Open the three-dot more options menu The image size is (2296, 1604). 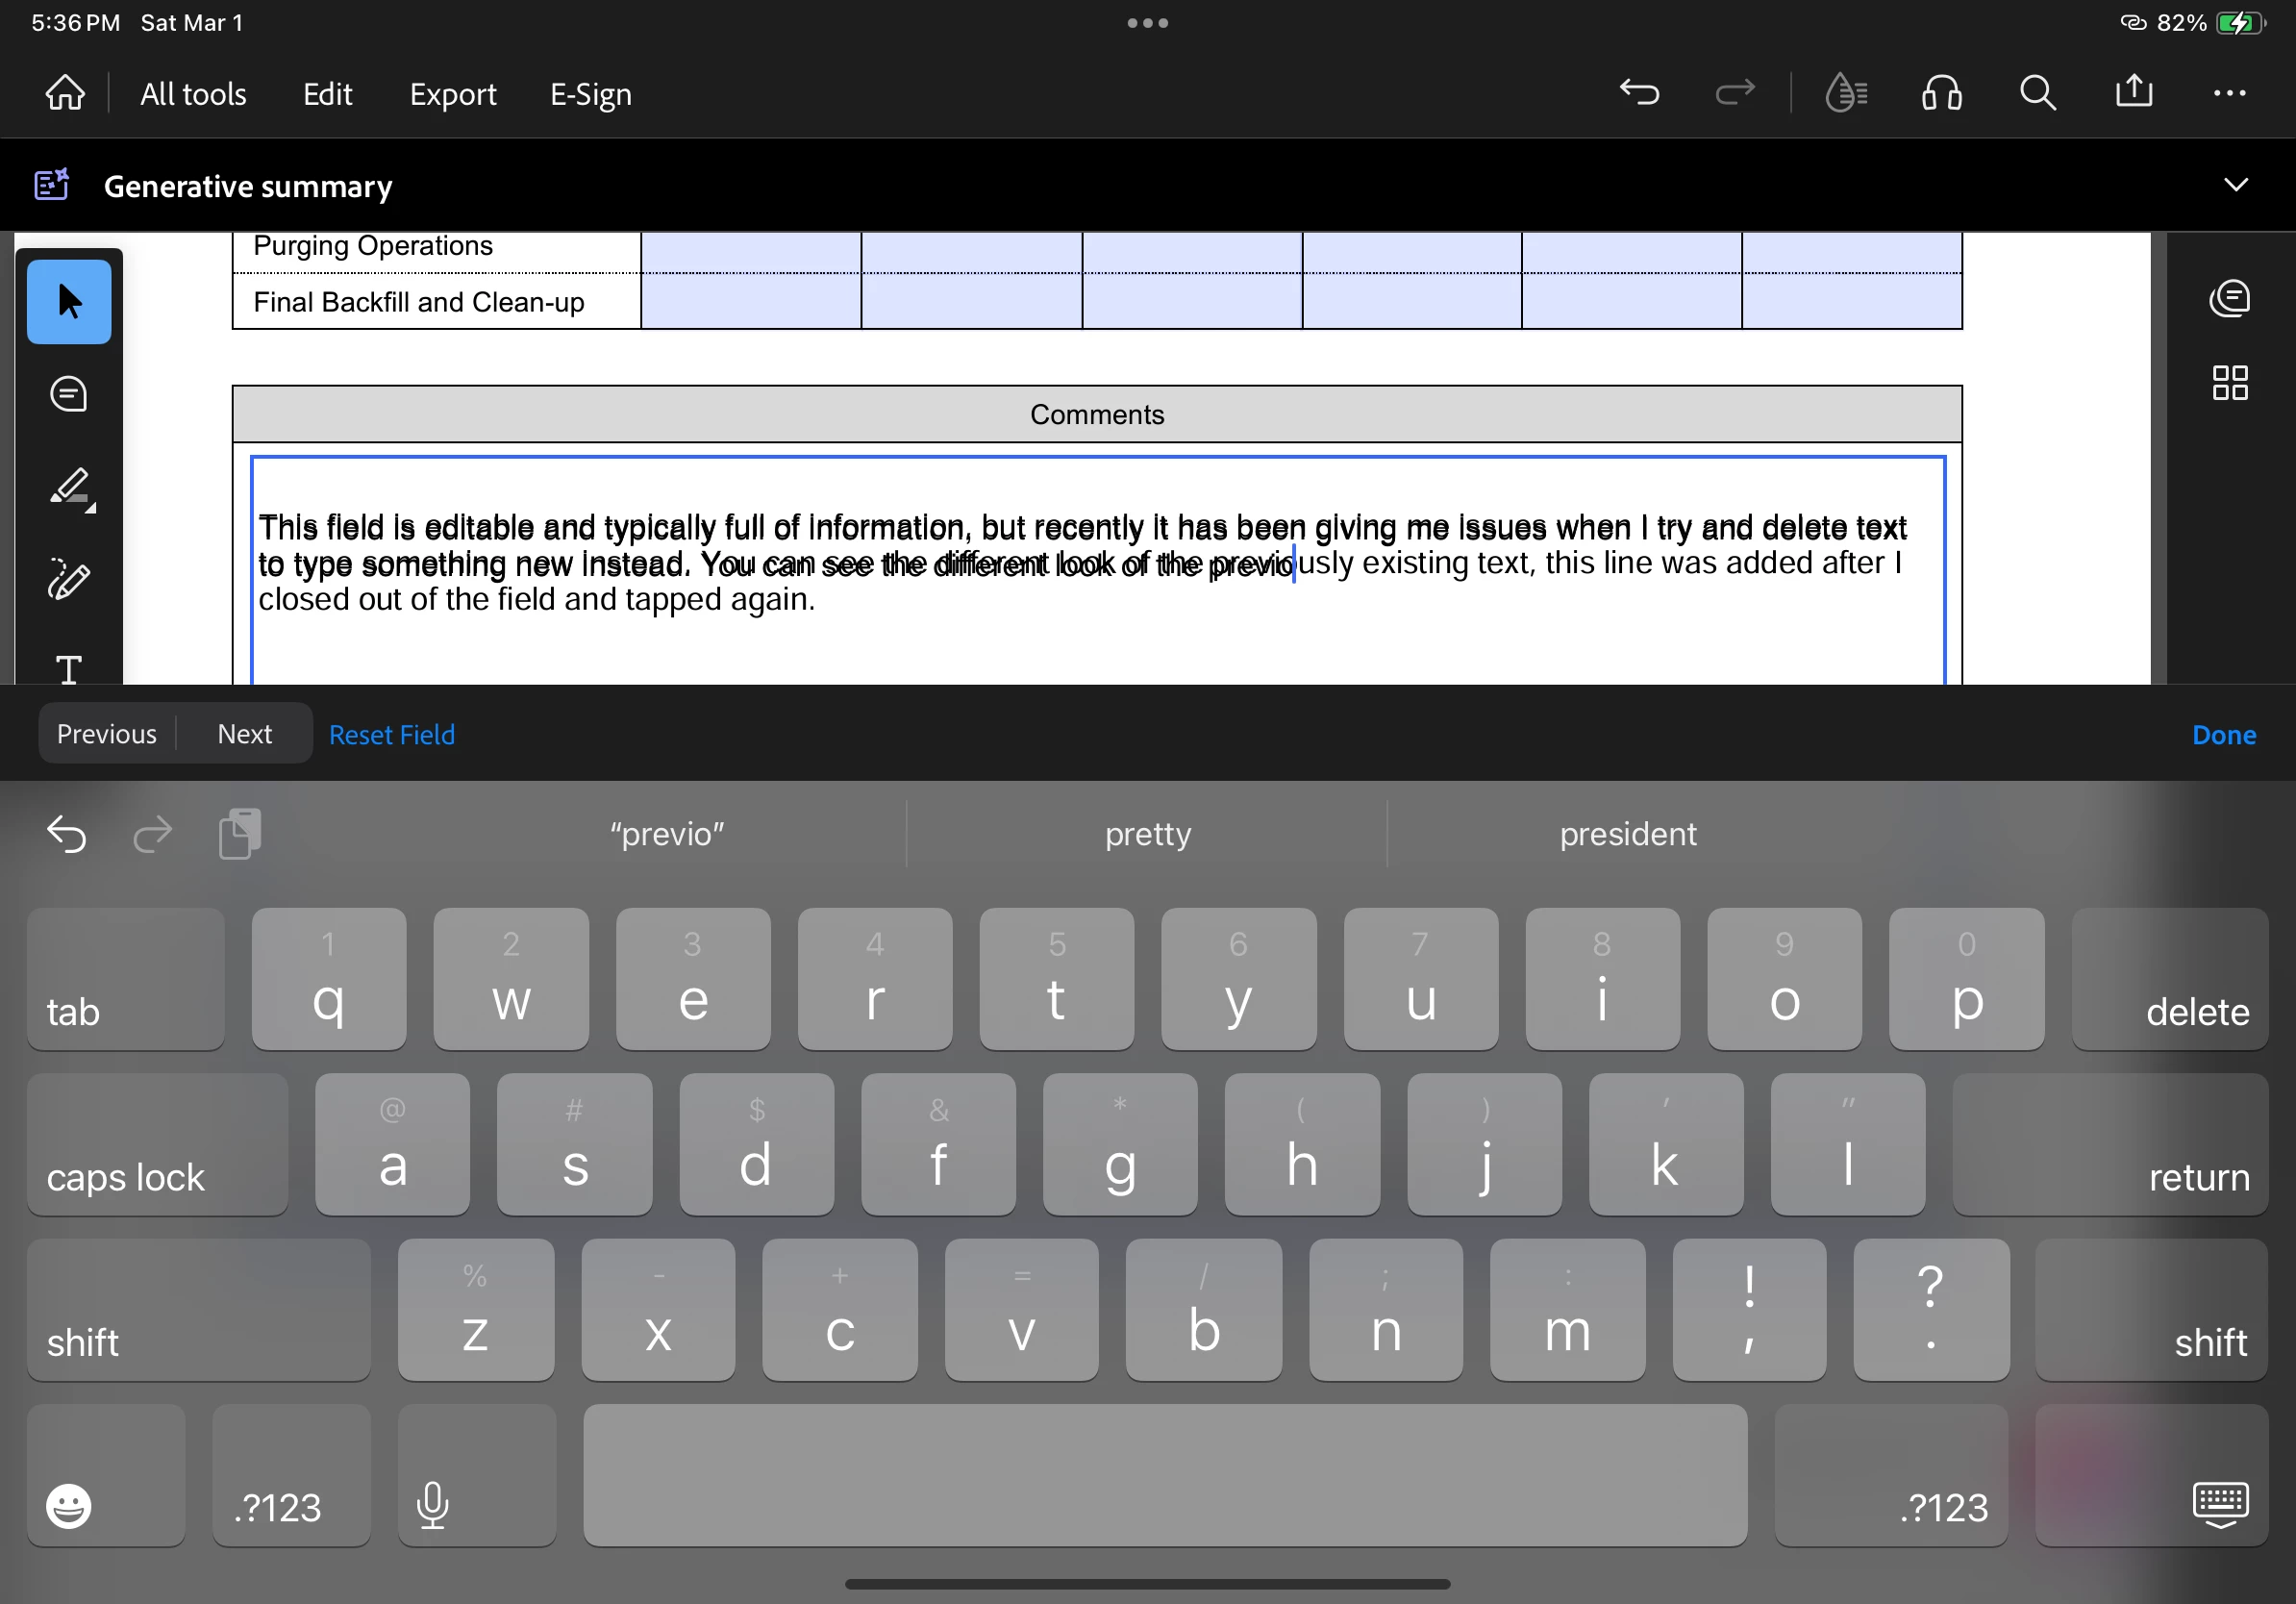pos(2229,93)
